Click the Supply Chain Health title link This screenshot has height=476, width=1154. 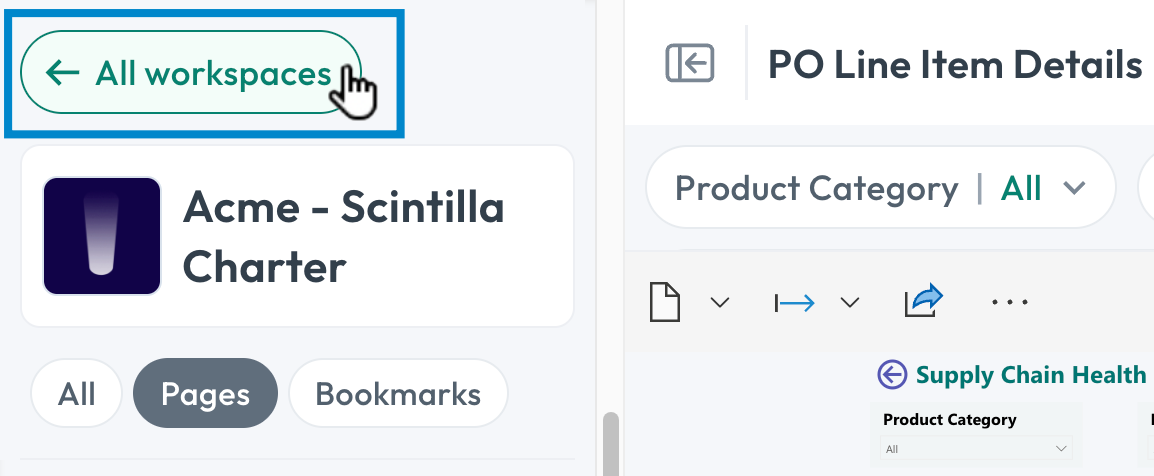tap(1030, 374)
